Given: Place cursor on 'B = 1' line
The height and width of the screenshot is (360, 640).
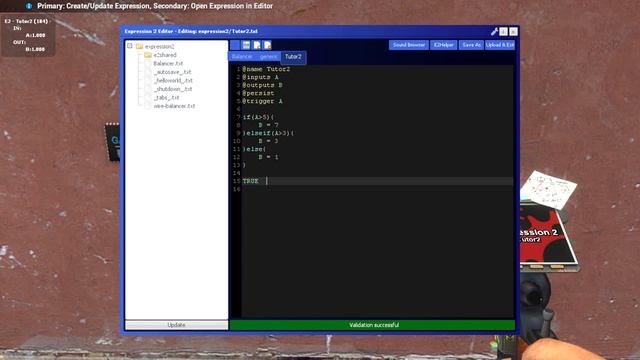Looking at the screenshot, I should coord(268,157).
